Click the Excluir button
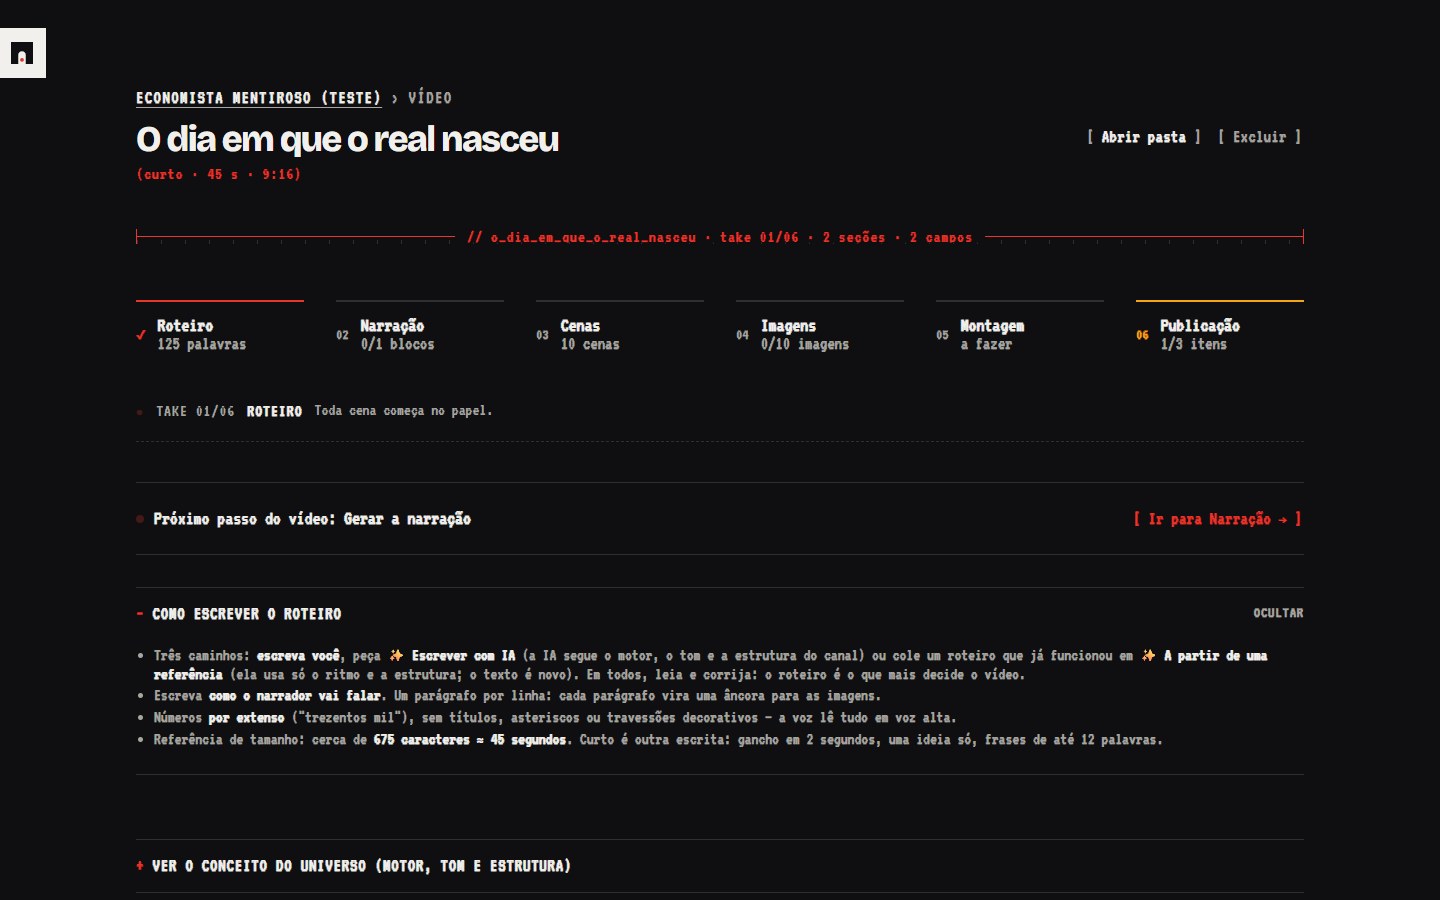Screen dimensions: 1440x900 1259,137
